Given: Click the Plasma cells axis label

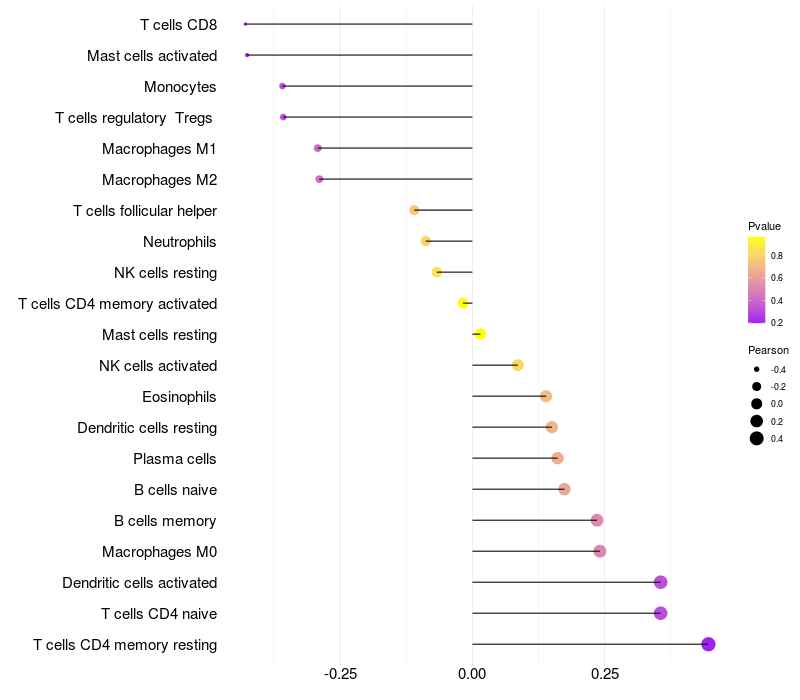Looking at the screenshot, I should (174, 459).
